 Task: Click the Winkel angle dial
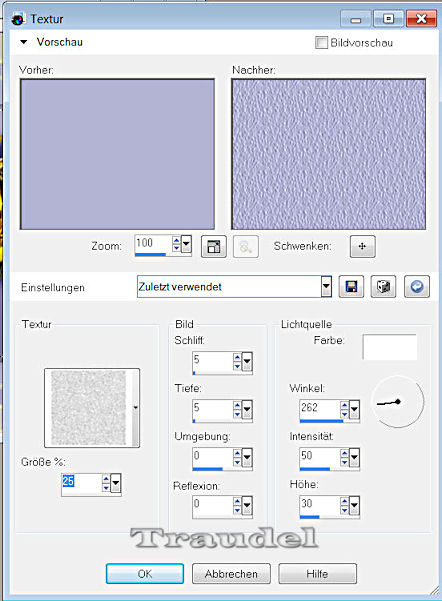point(398,402)
